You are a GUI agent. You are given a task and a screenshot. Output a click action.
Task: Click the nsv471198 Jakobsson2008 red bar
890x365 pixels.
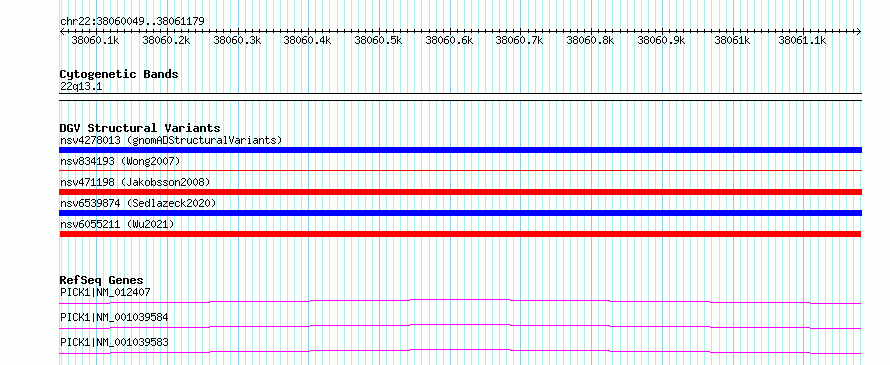pos(460,192)
